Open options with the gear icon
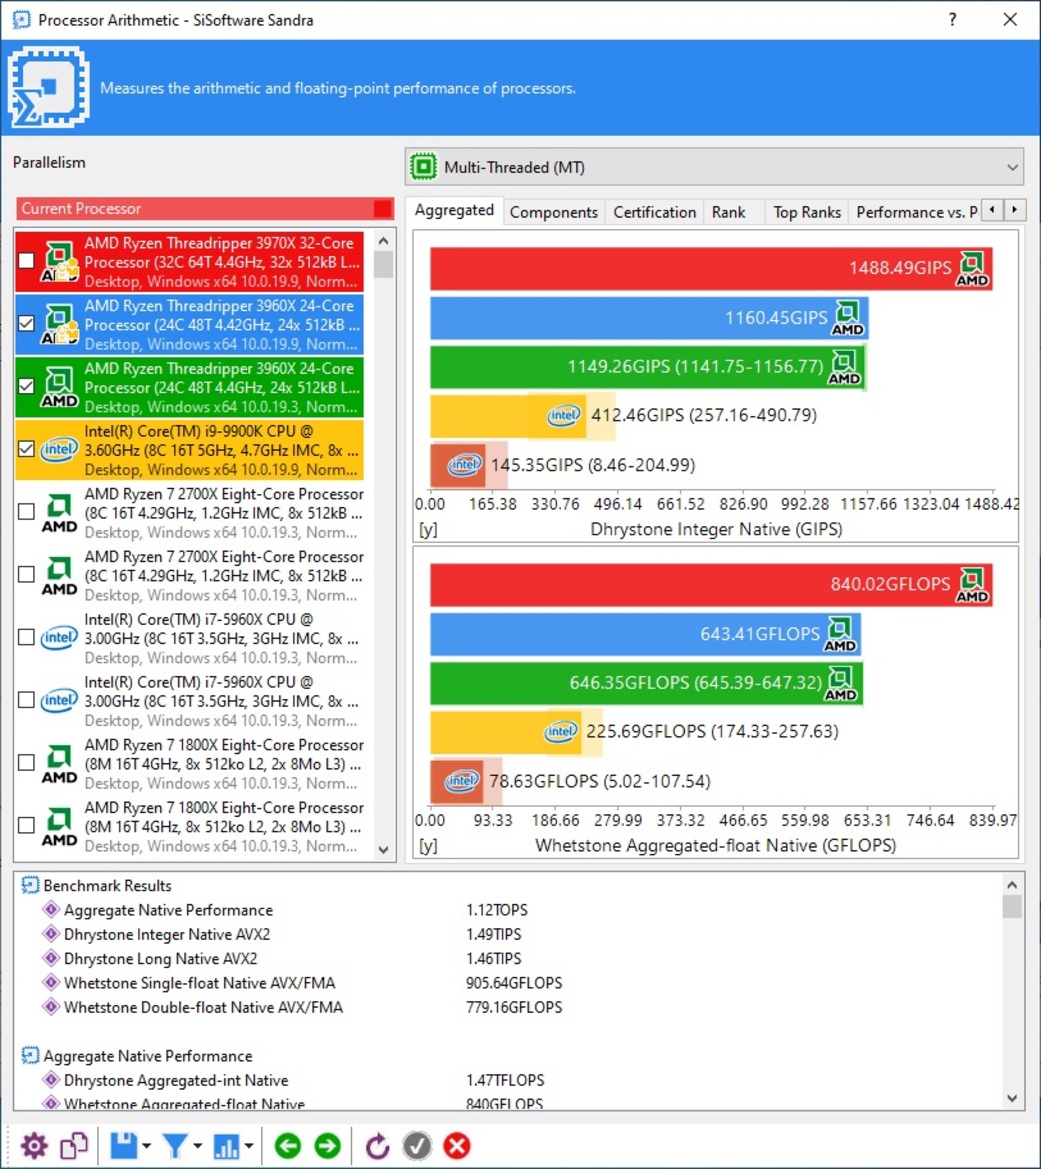 [34, 1146]
